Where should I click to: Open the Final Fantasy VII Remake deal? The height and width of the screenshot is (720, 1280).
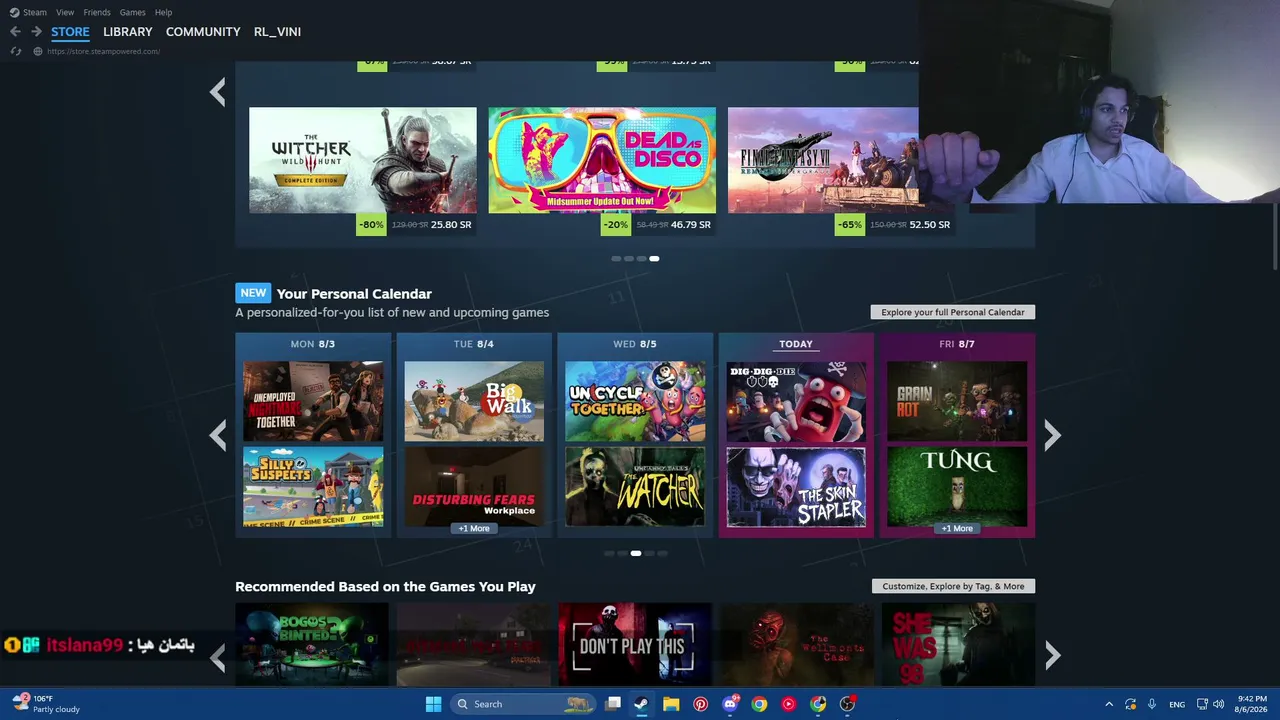823,160
